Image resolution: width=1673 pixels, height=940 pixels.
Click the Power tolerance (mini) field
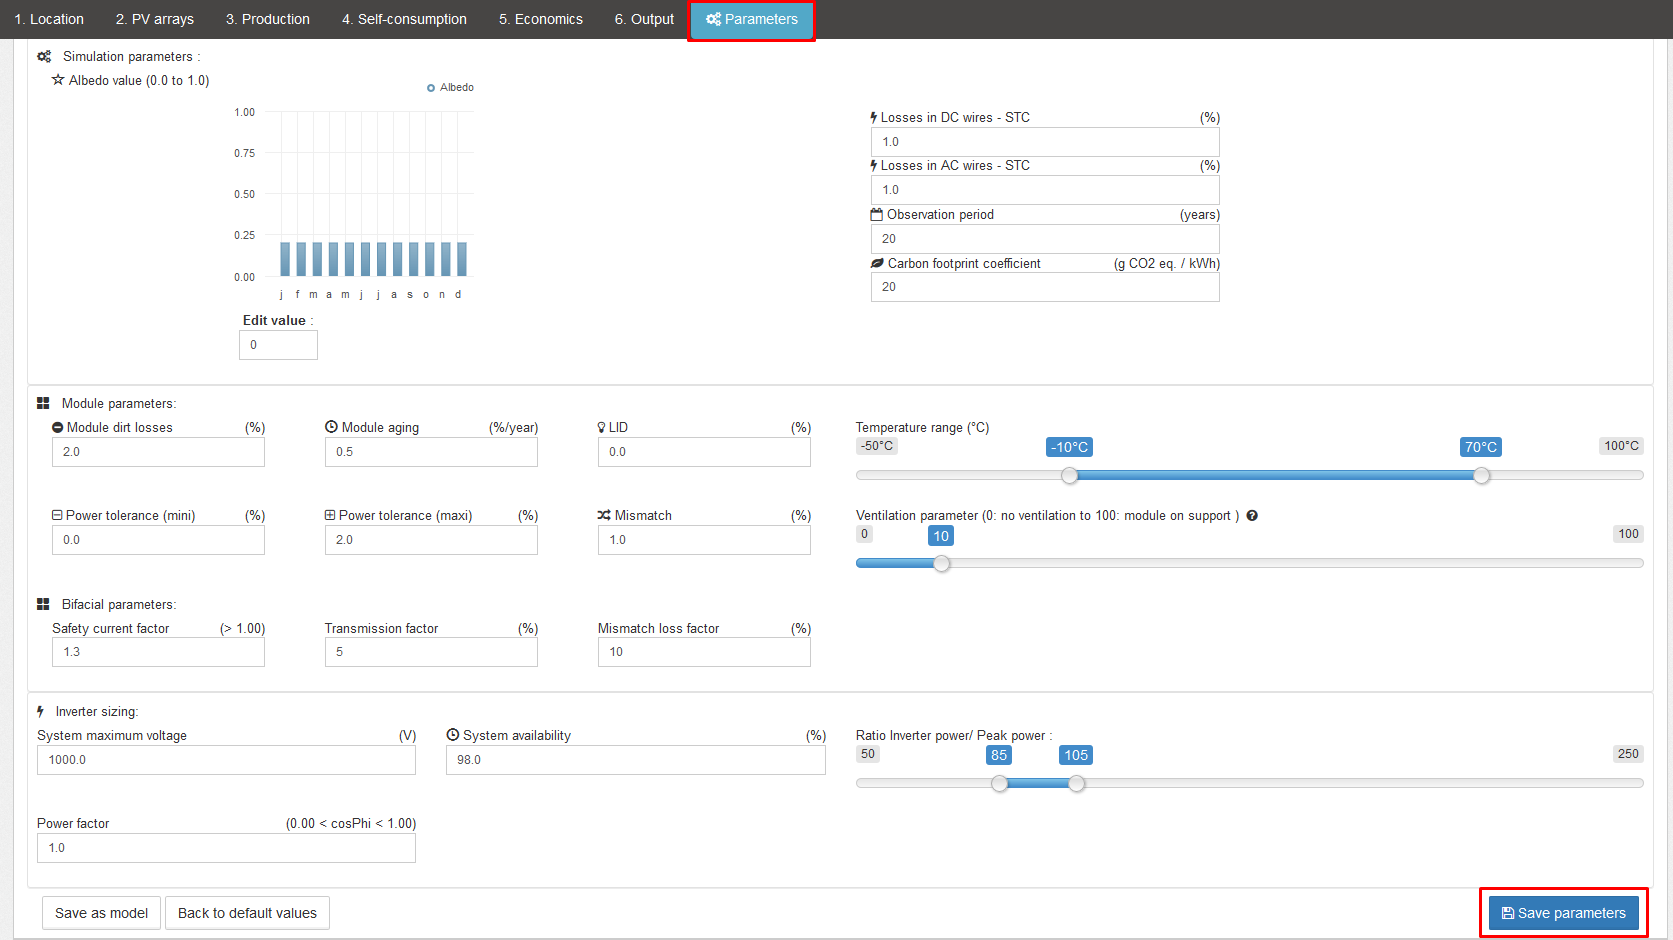click(x=158, y=540)
